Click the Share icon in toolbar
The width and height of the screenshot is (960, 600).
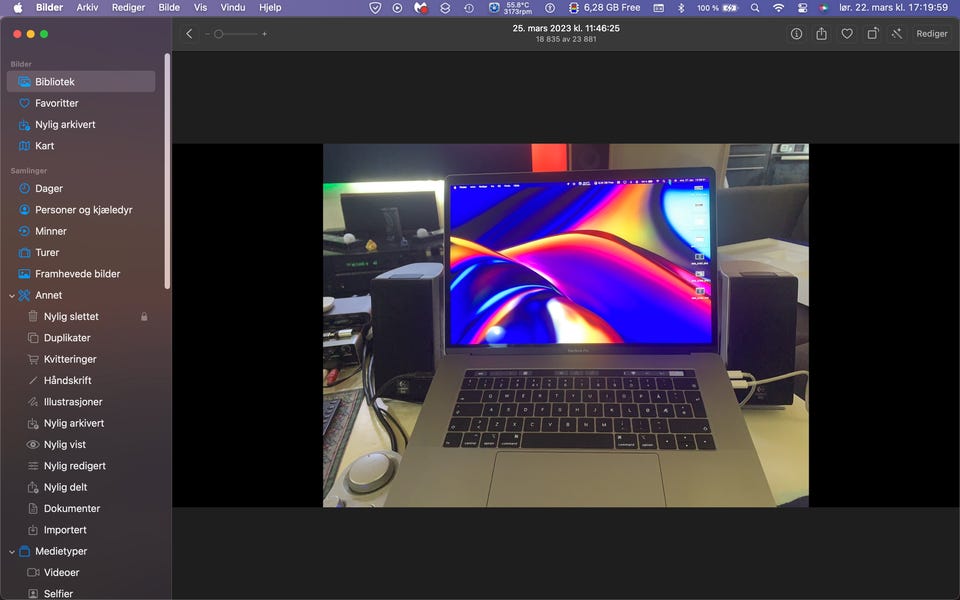point(821,34)
